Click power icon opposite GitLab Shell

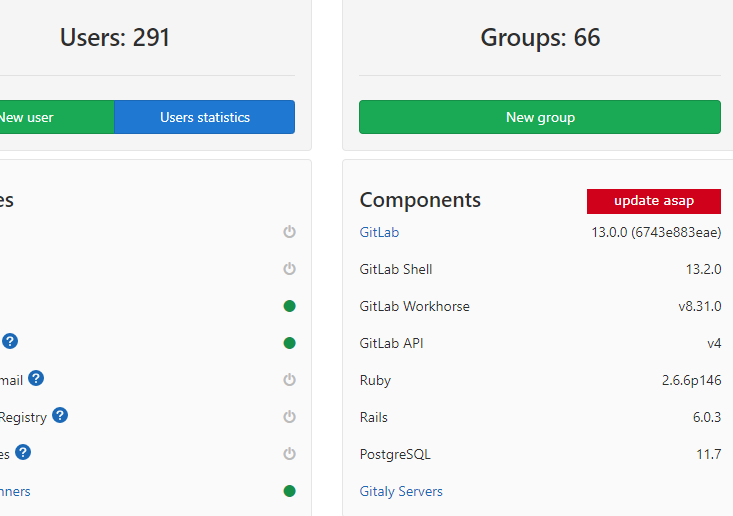coord(289,269)
